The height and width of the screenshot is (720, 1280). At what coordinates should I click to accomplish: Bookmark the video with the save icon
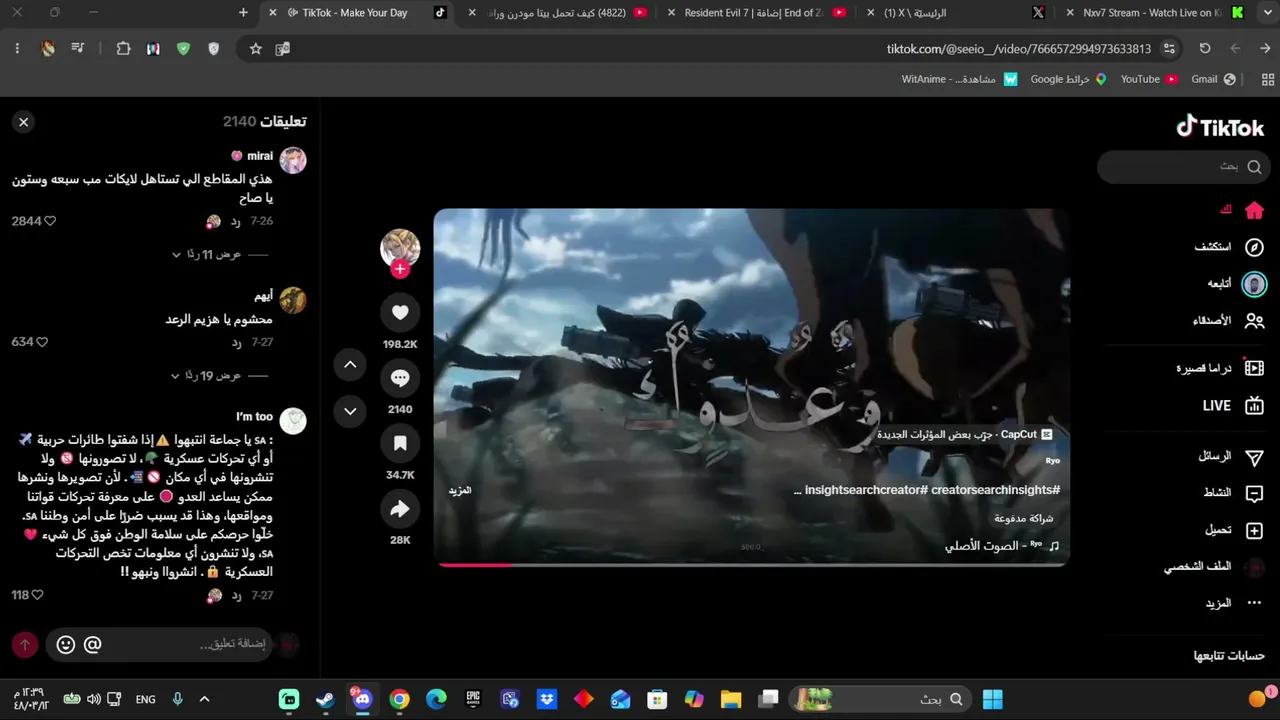[400, 443]
